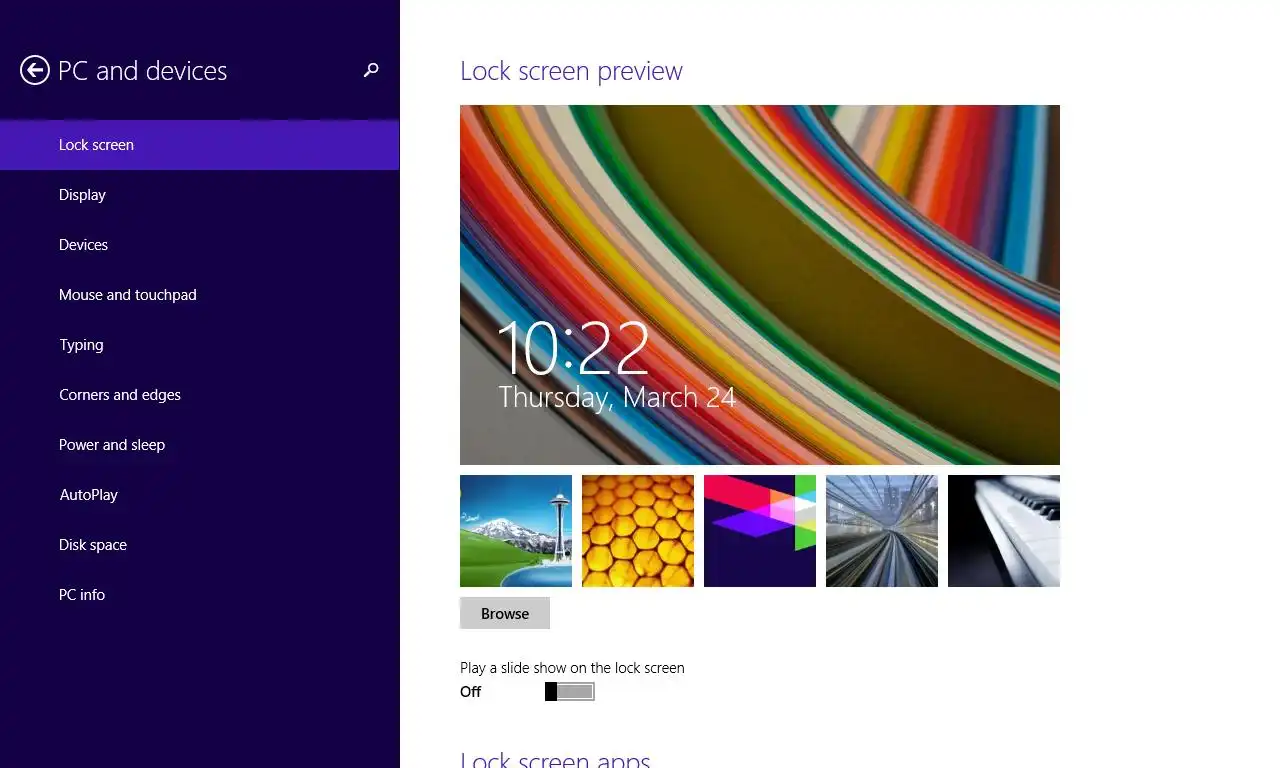The image size is (1280, 768).
Task: Choose the orange honeycomb thumbnail
Action: (638, 531)
